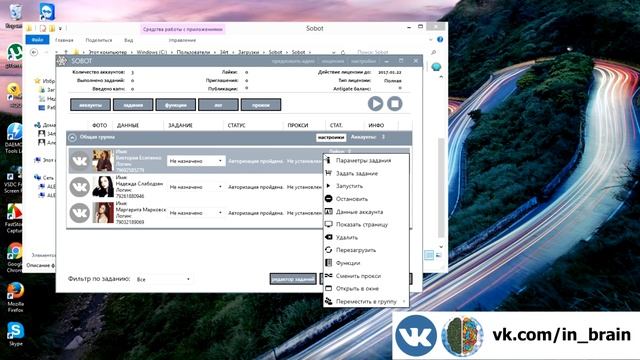Image resolution: width=640 pixels, height=360 pixels.
Task: Open the Поделиться tab in Explorer
Action: pyautogui.click(x=99, y=40)
